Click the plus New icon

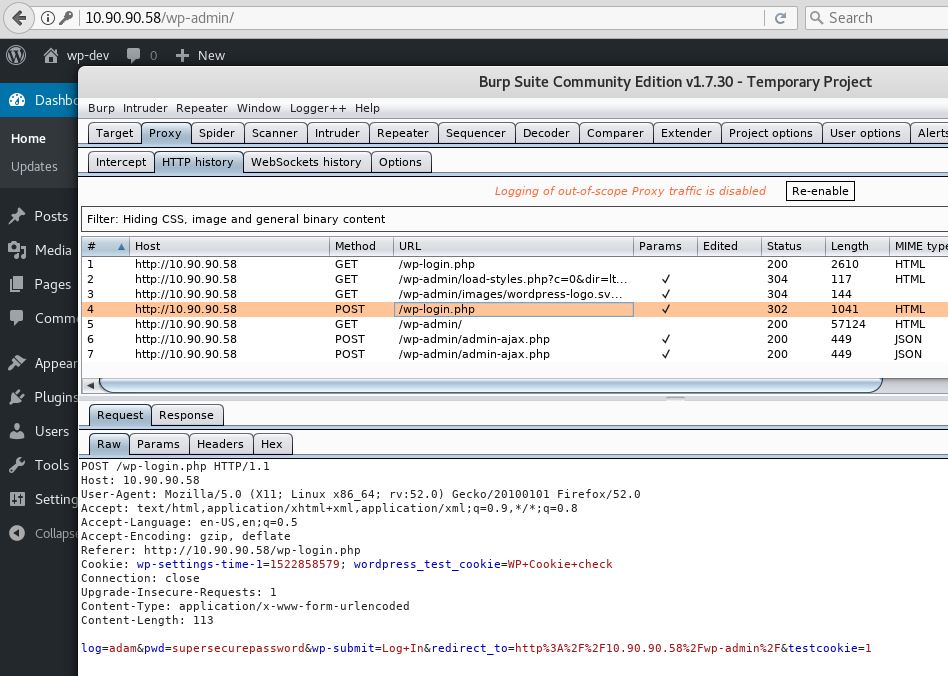tap(182, 56)
